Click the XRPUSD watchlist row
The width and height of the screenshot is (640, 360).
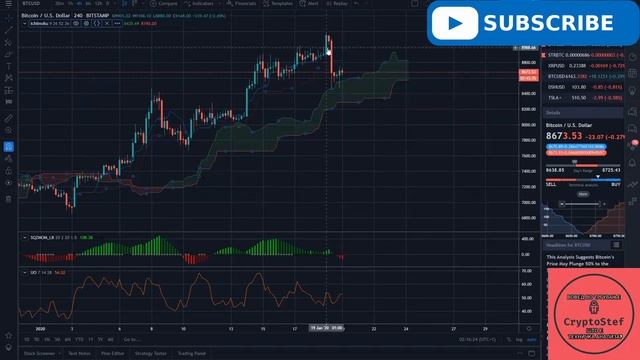(584, 66)
